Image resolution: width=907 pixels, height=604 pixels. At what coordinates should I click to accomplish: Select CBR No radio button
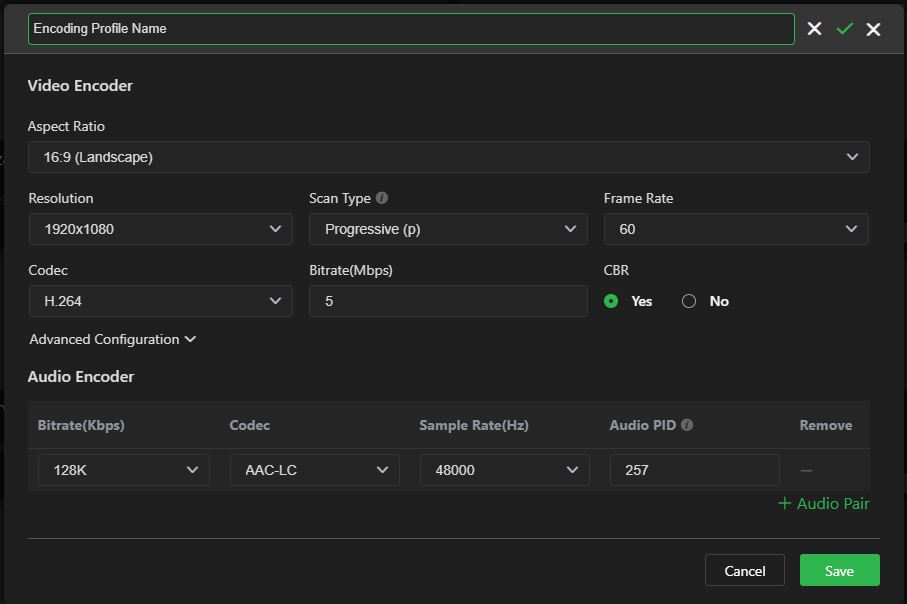(688, 301)
